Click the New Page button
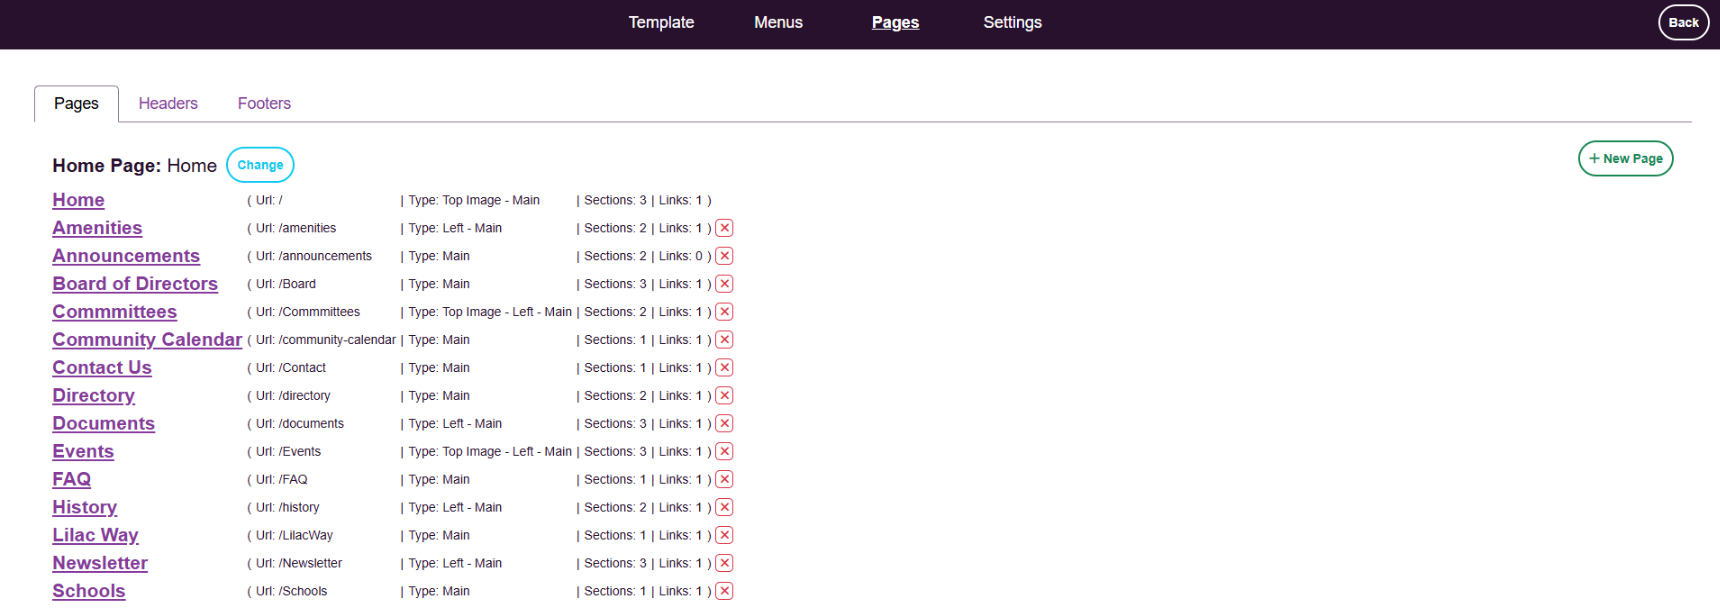1720x615 pixels. point(1625,158)
